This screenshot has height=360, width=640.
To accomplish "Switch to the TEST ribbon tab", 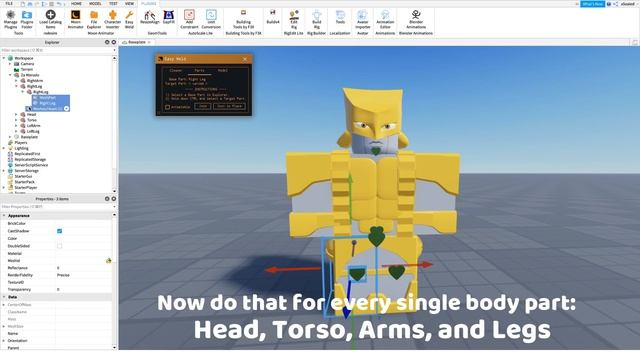I will click(113, 3).
